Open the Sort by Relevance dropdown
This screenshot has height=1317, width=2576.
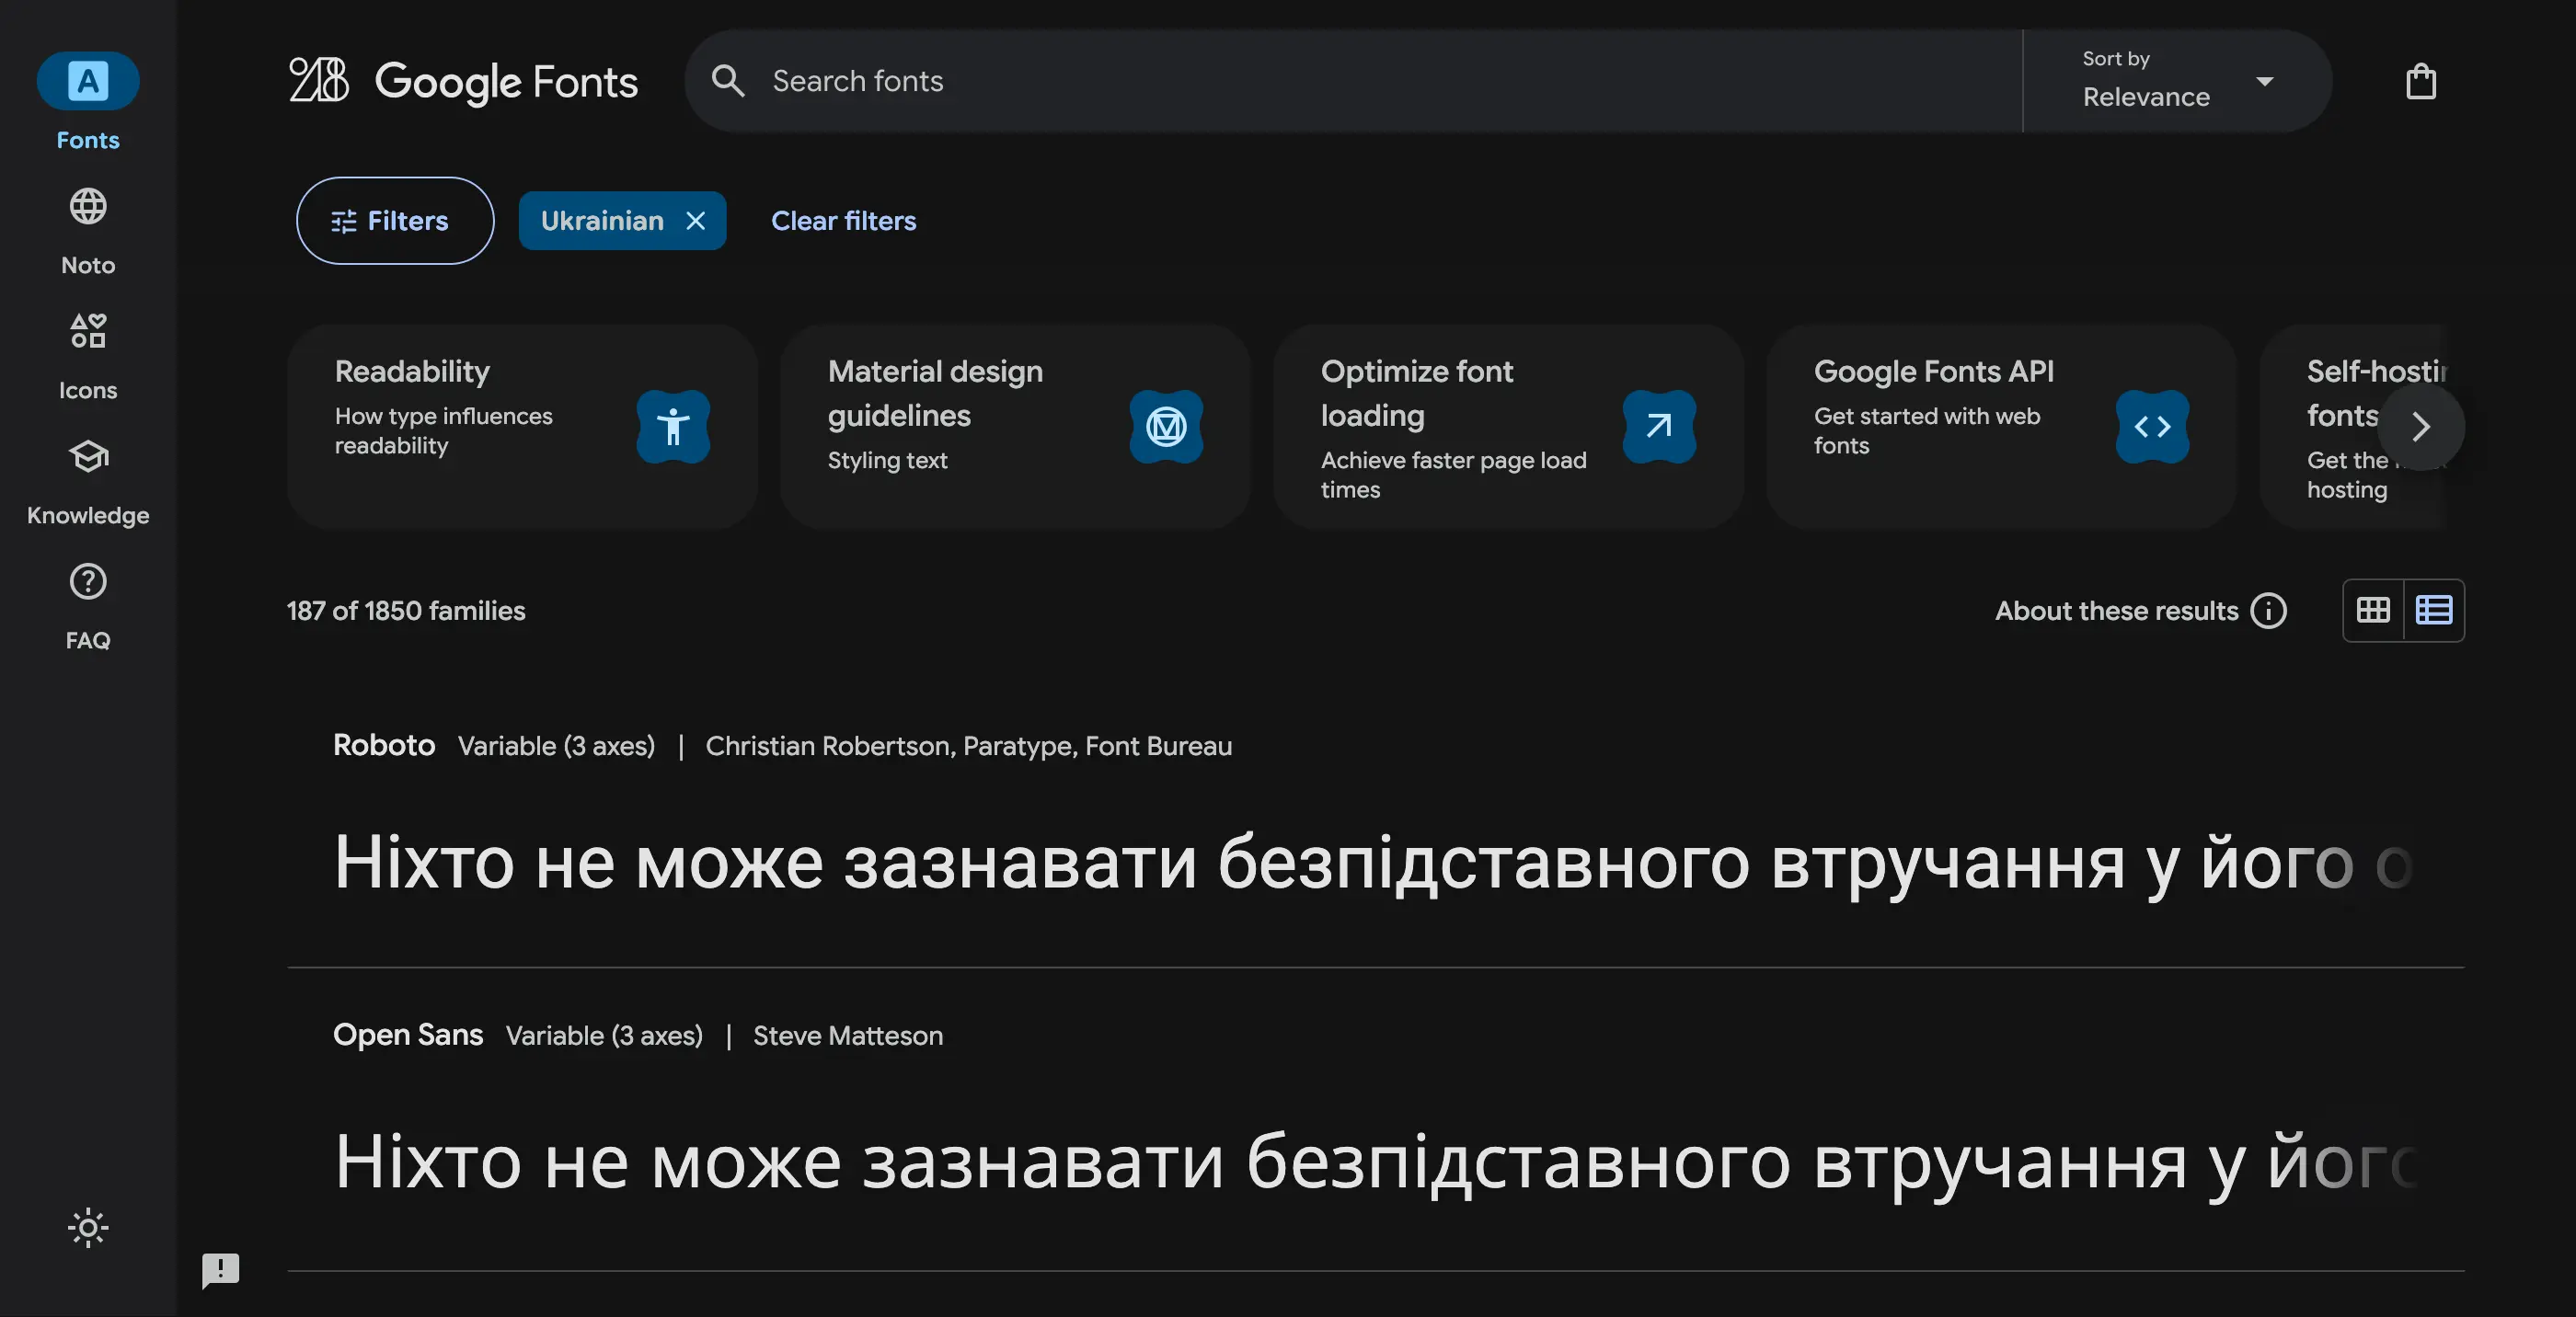click(2177, 80)
